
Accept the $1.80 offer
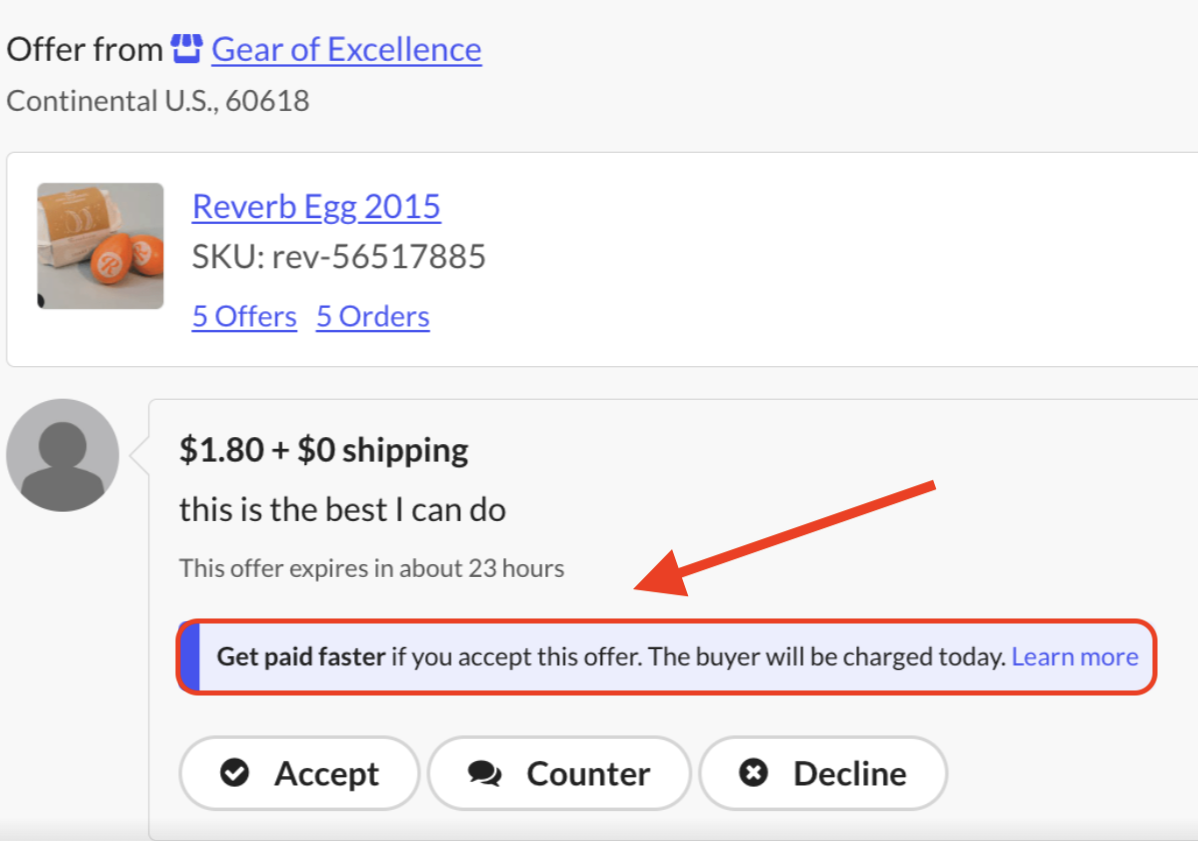(x=299, y=773)
